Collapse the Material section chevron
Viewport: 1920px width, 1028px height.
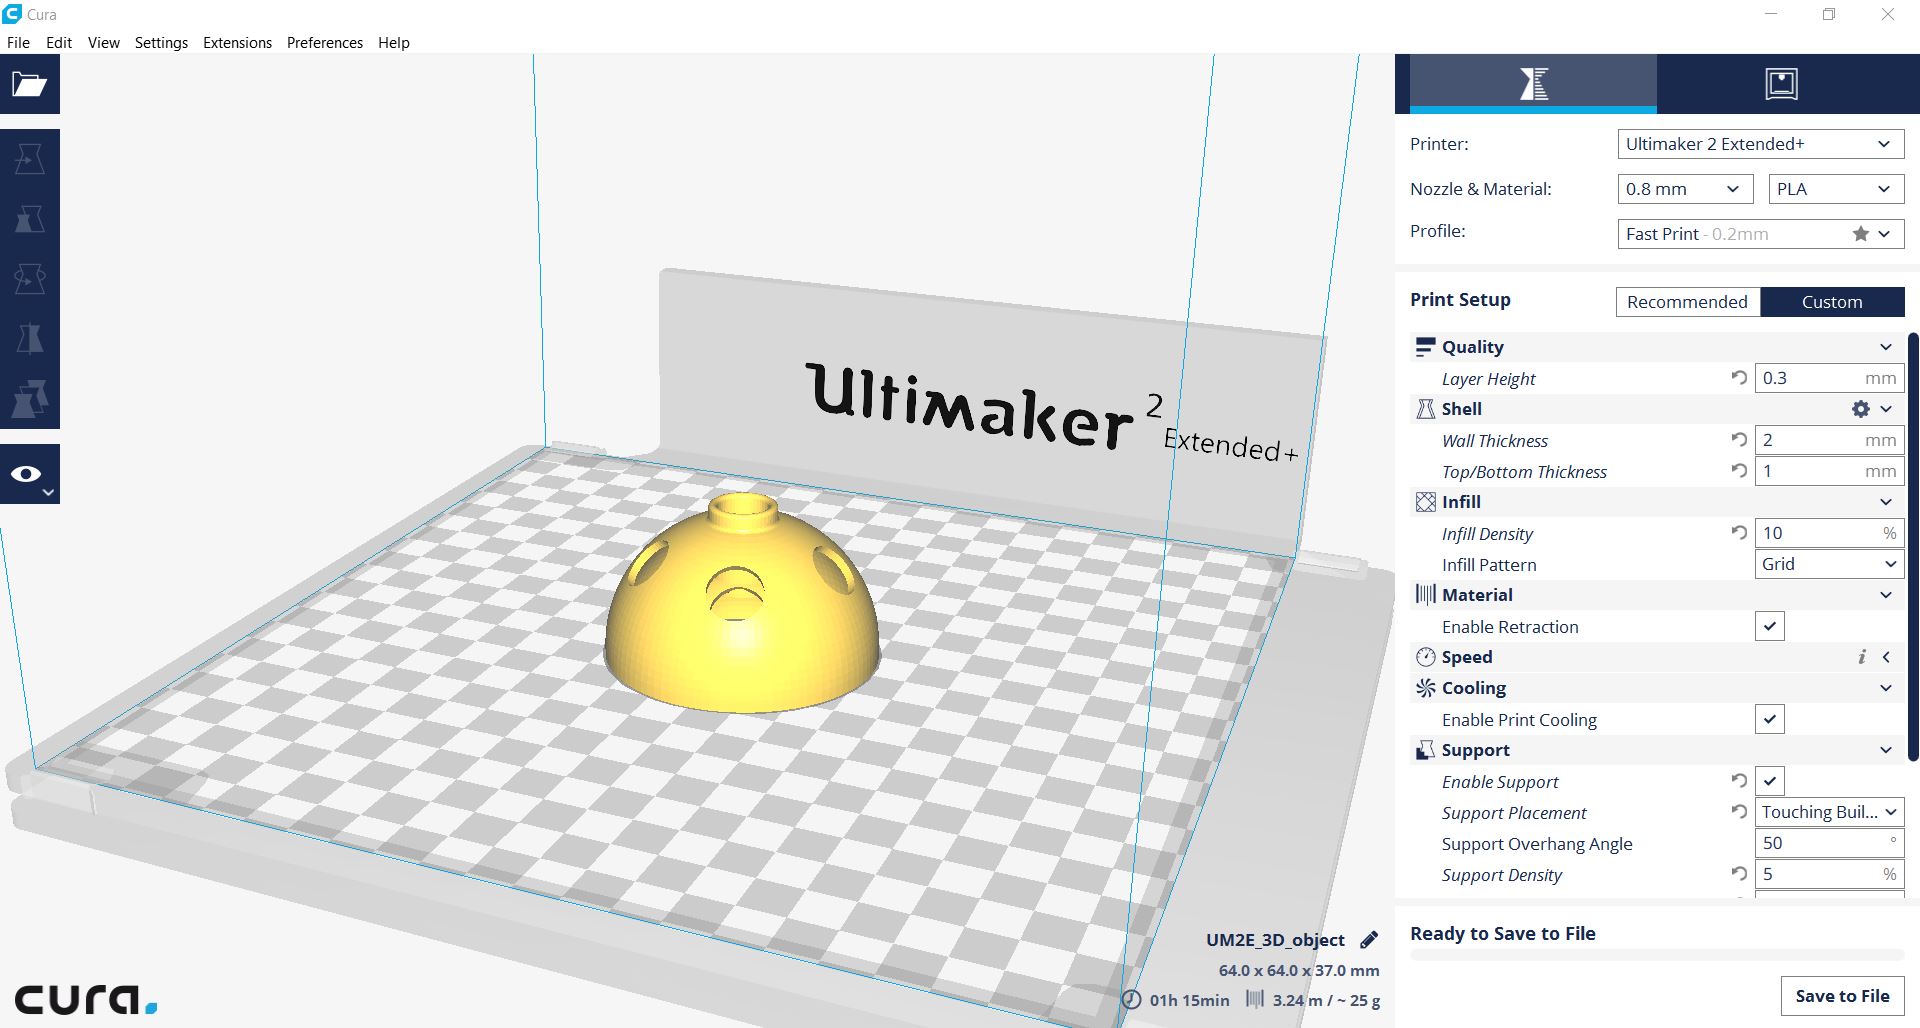[x=1886, y=595]
